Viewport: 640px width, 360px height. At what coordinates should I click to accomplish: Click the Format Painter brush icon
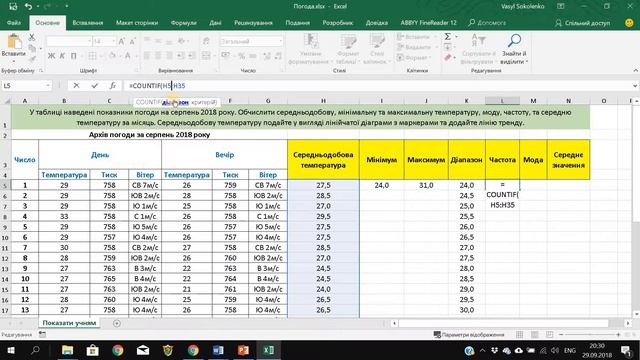pyautogui.click(x=32, y=59)
